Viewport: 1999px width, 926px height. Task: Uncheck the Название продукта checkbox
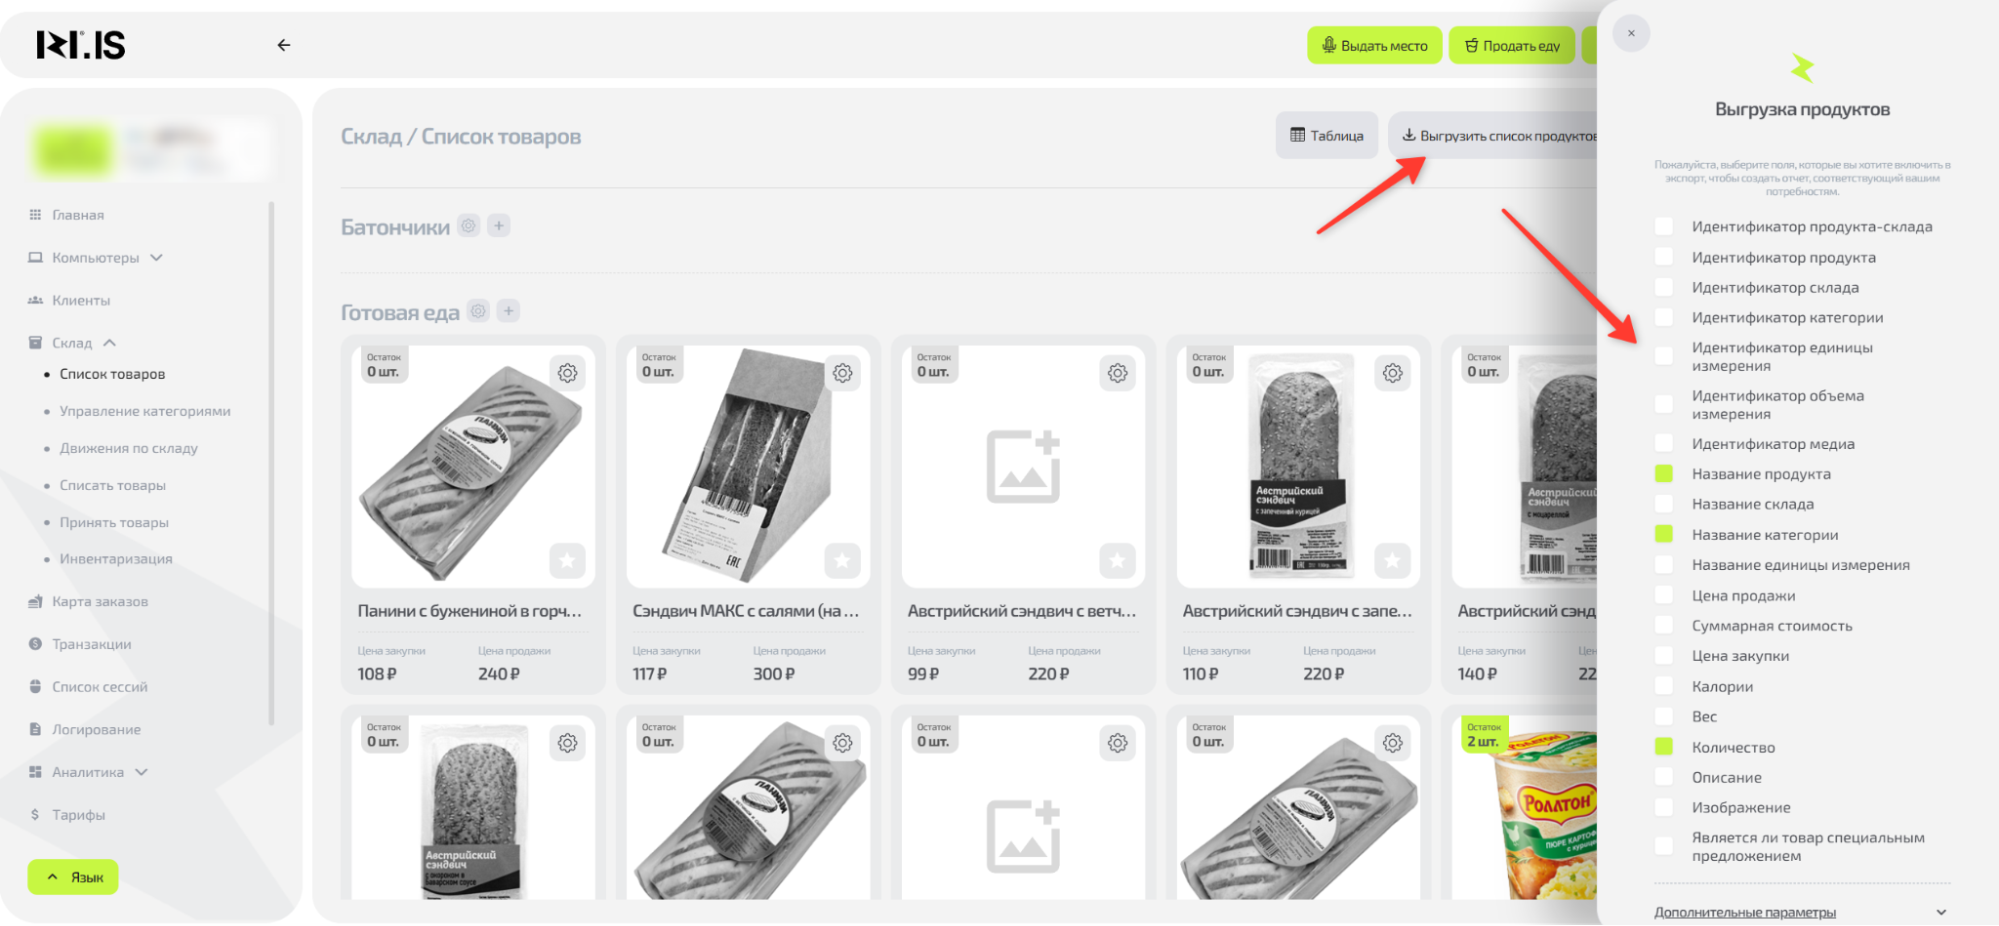coord(1664,474)
